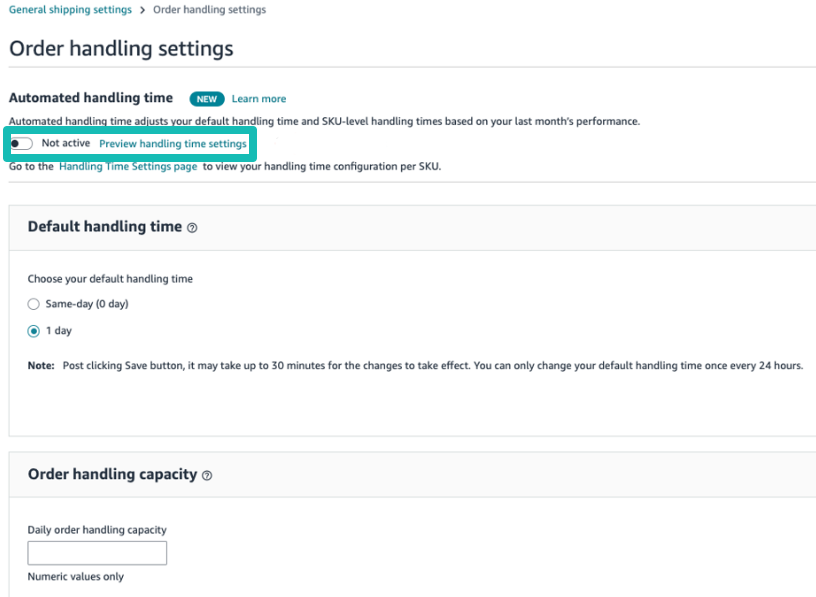816x597 pixels.
Task: Click the breadcrumb chevron separator
Action: pyautogui.click(x=143, y=9)
